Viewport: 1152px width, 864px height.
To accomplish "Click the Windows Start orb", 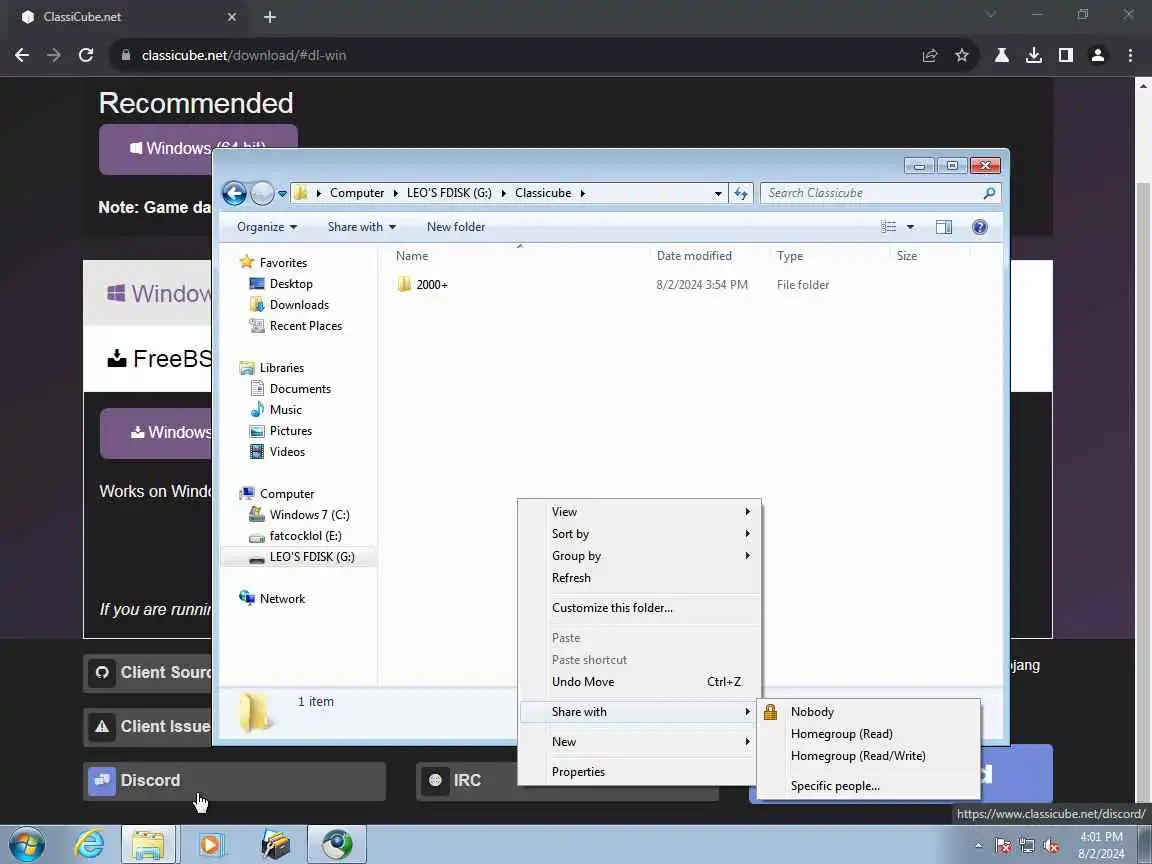I will (x=27, y=845).
